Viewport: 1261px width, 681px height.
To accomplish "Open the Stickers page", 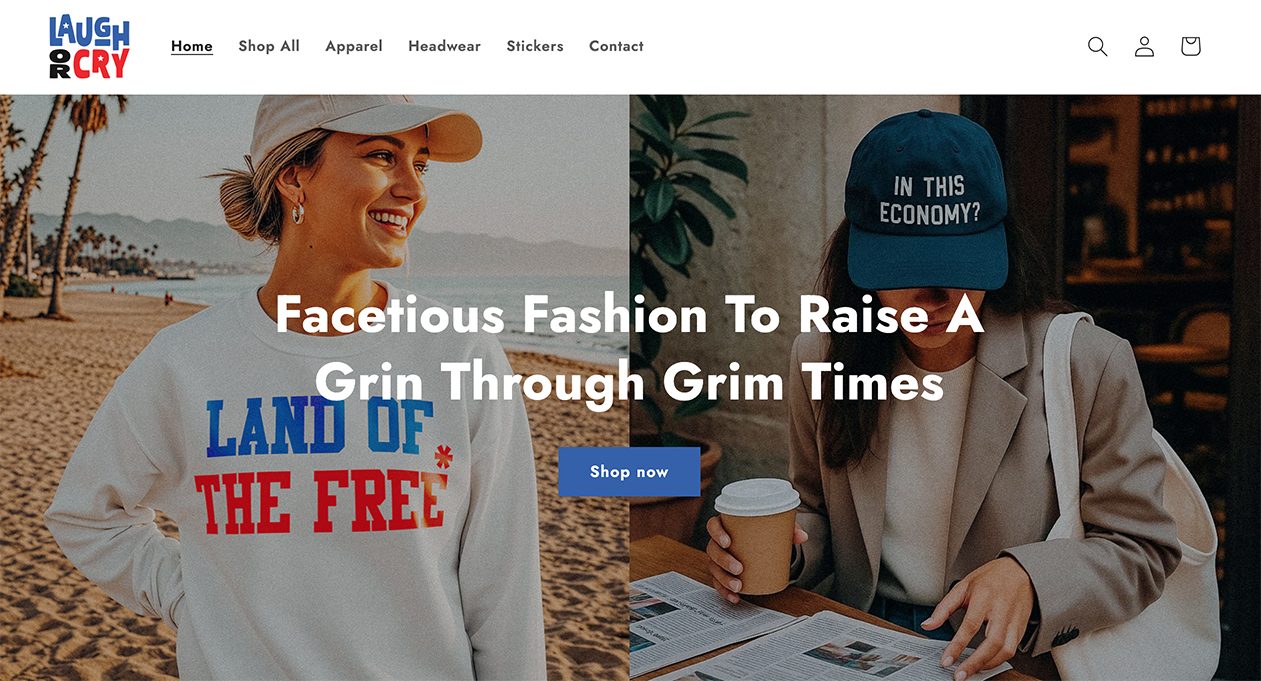I will [x=535, y=46].
